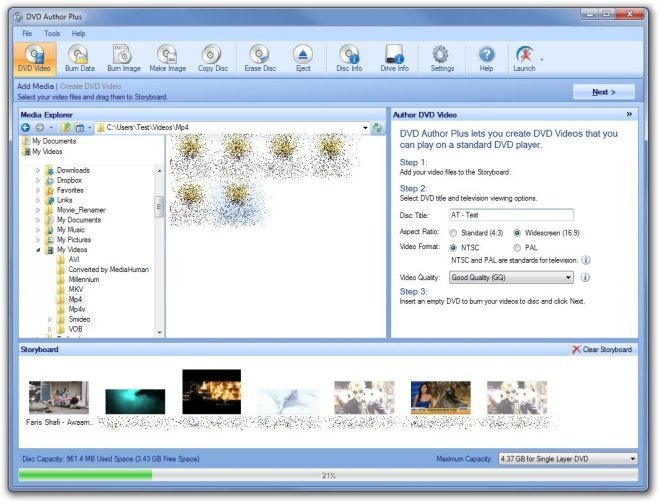This screenshot has width=660, height=503.
Task: Open the Settings gear icon
Action: tap(442, 59)
